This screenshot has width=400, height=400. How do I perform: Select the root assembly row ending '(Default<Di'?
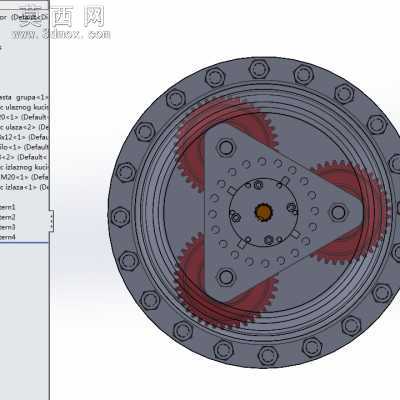[x=24, y=17]
